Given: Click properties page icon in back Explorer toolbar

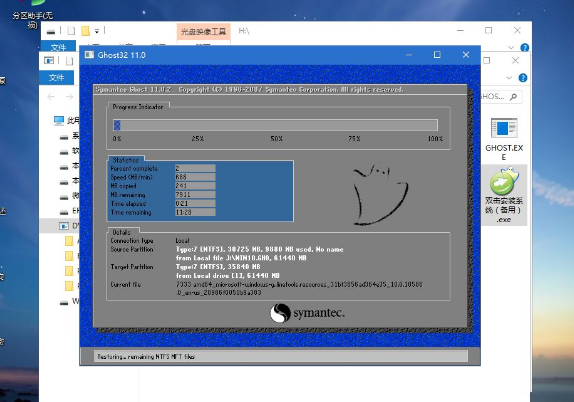Looking at the screenshot, I should [x=71, y=31].
